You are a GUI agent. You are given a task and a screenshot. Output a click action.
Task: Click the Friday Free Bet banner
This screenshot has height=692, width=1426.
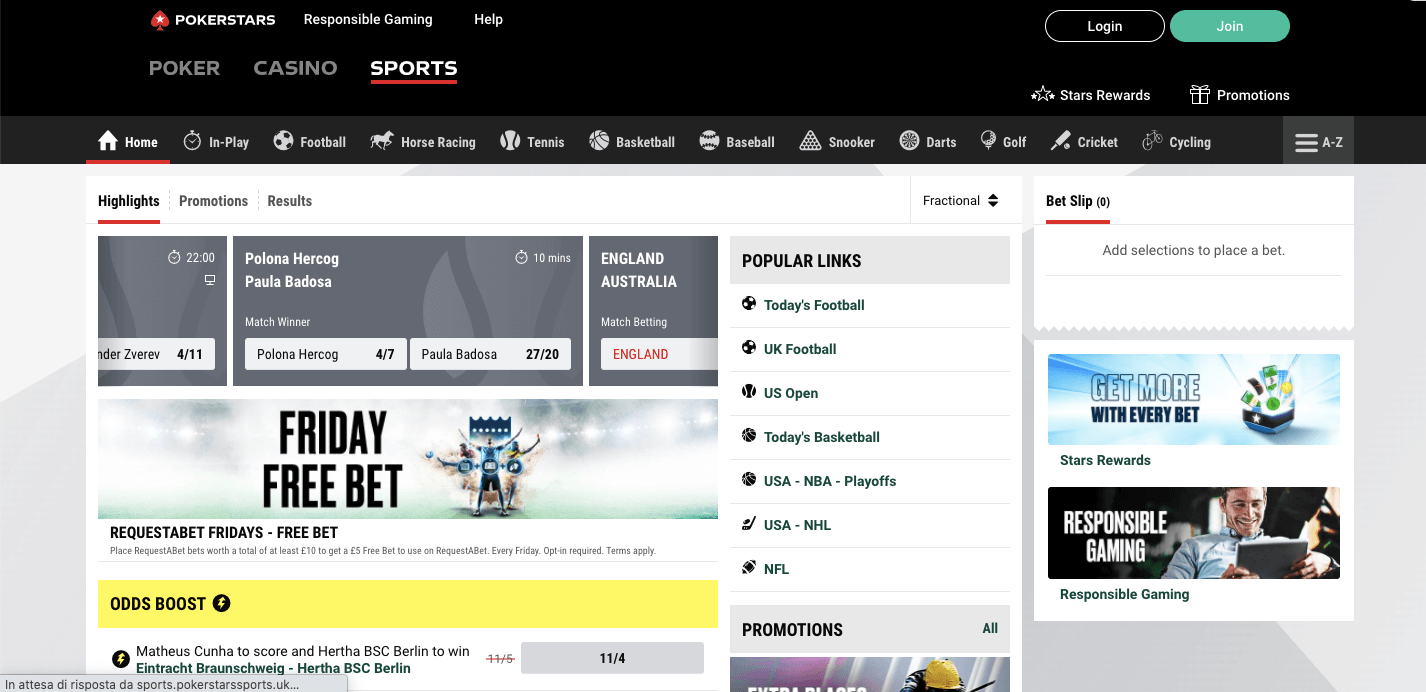click(408, 459)
